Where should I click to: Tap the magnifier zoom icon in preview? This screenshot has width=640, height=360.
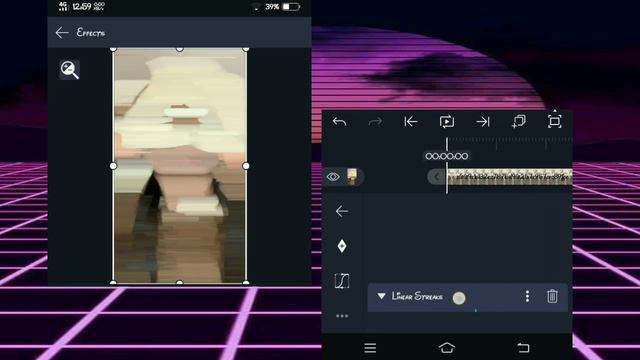point(69,69)
